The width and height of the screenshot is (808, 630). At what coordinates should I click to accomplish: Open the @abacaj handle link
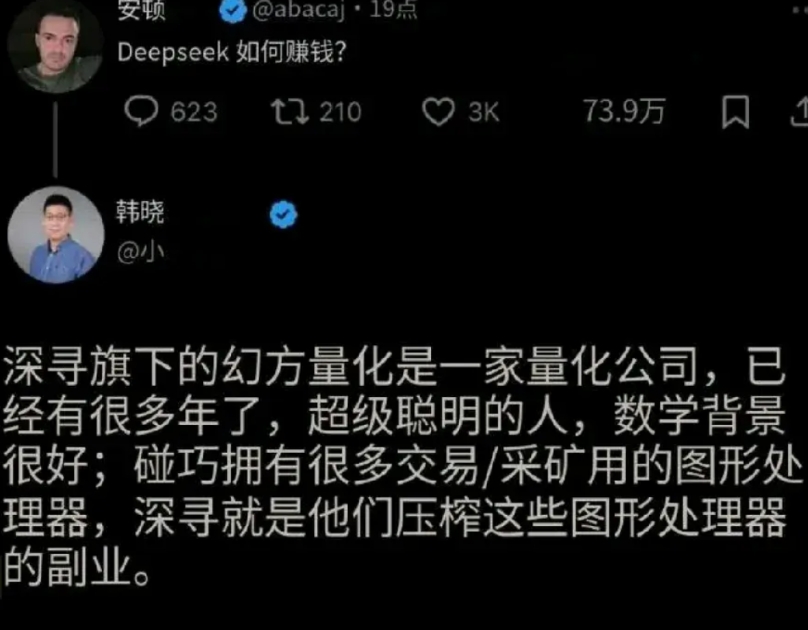[298, 10]
